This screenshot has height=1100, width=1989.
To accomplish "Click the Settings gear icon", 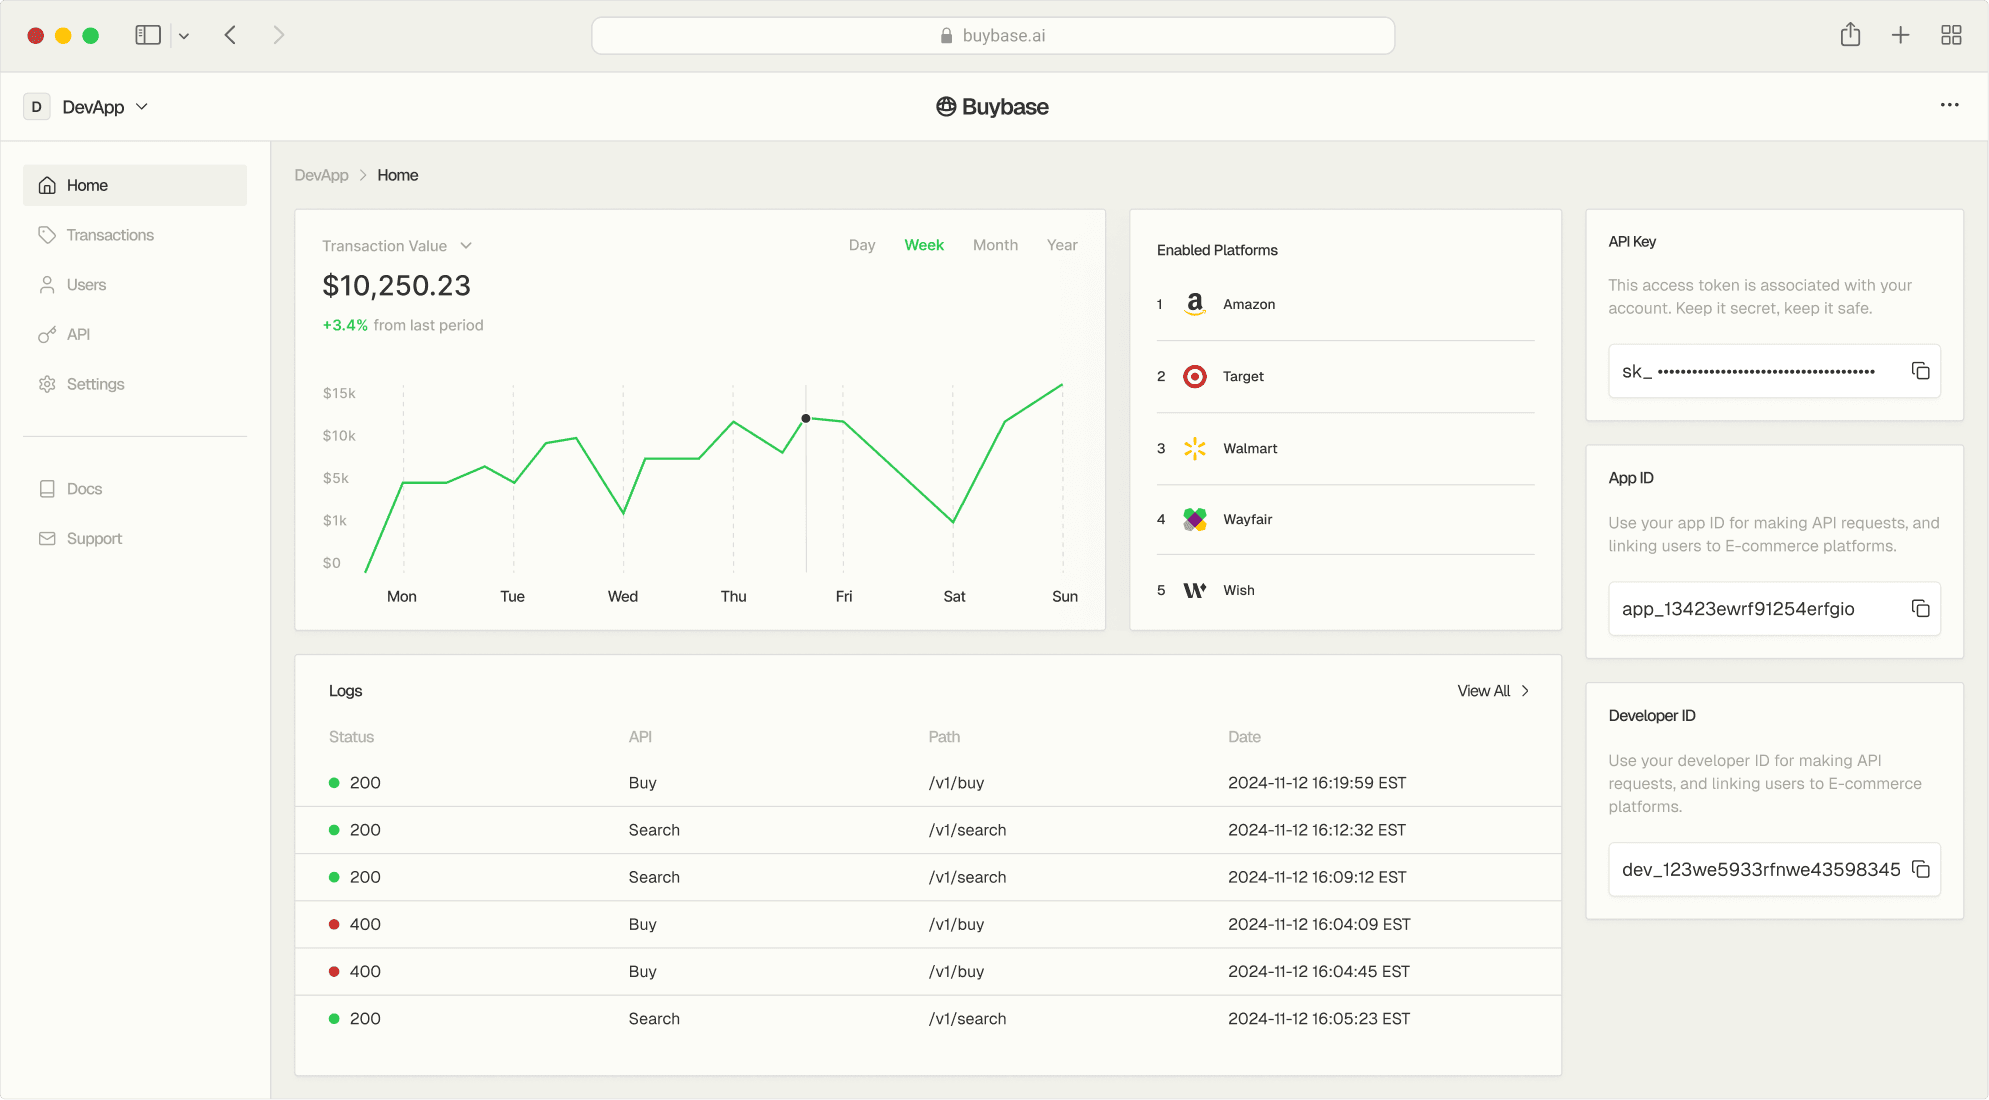I will (x=47, y=384).
